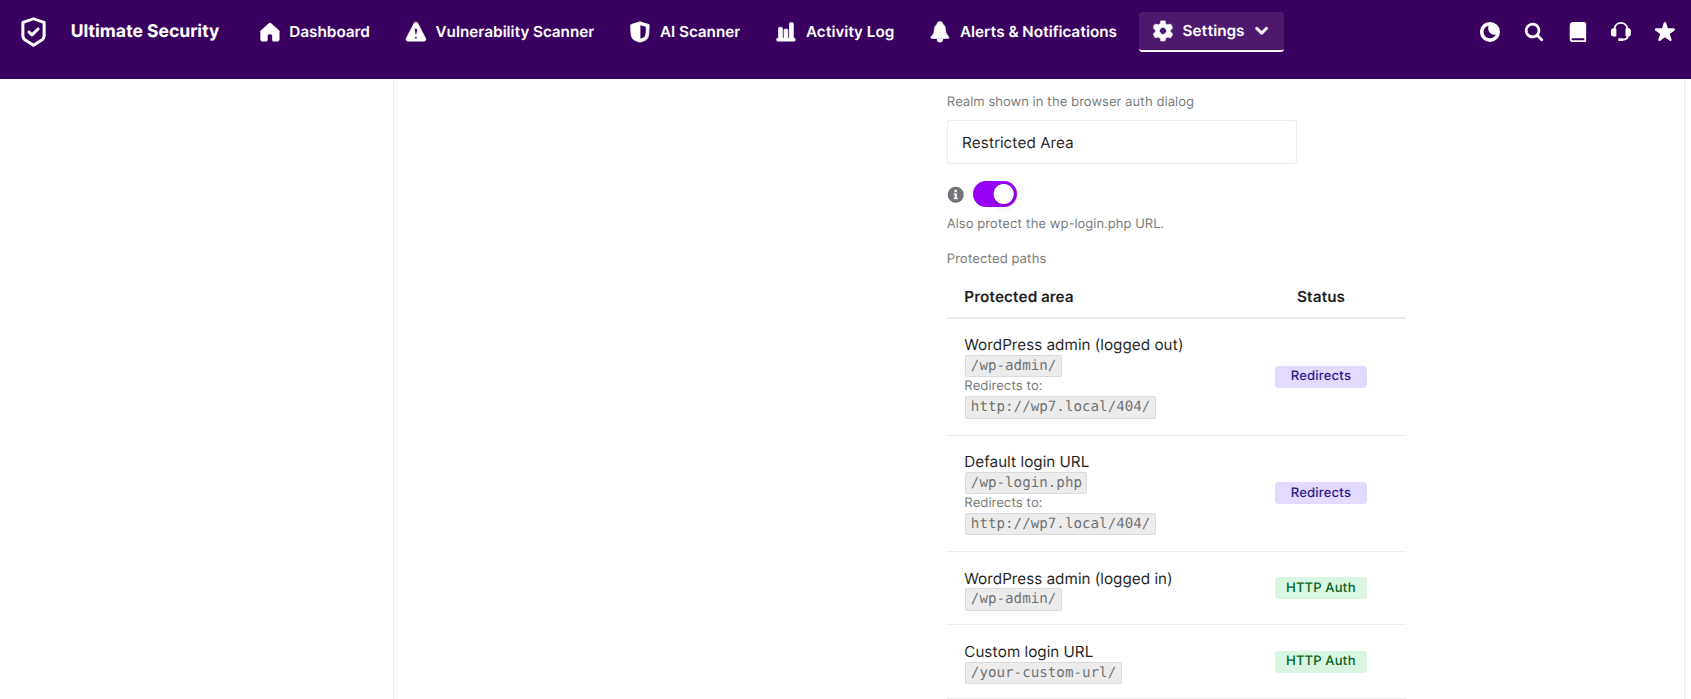The height and width of the screenshot is (699, 1691).
Task: Click the Vulnerability Scanner warning triangle icon
Action: [x=416, y=32]
